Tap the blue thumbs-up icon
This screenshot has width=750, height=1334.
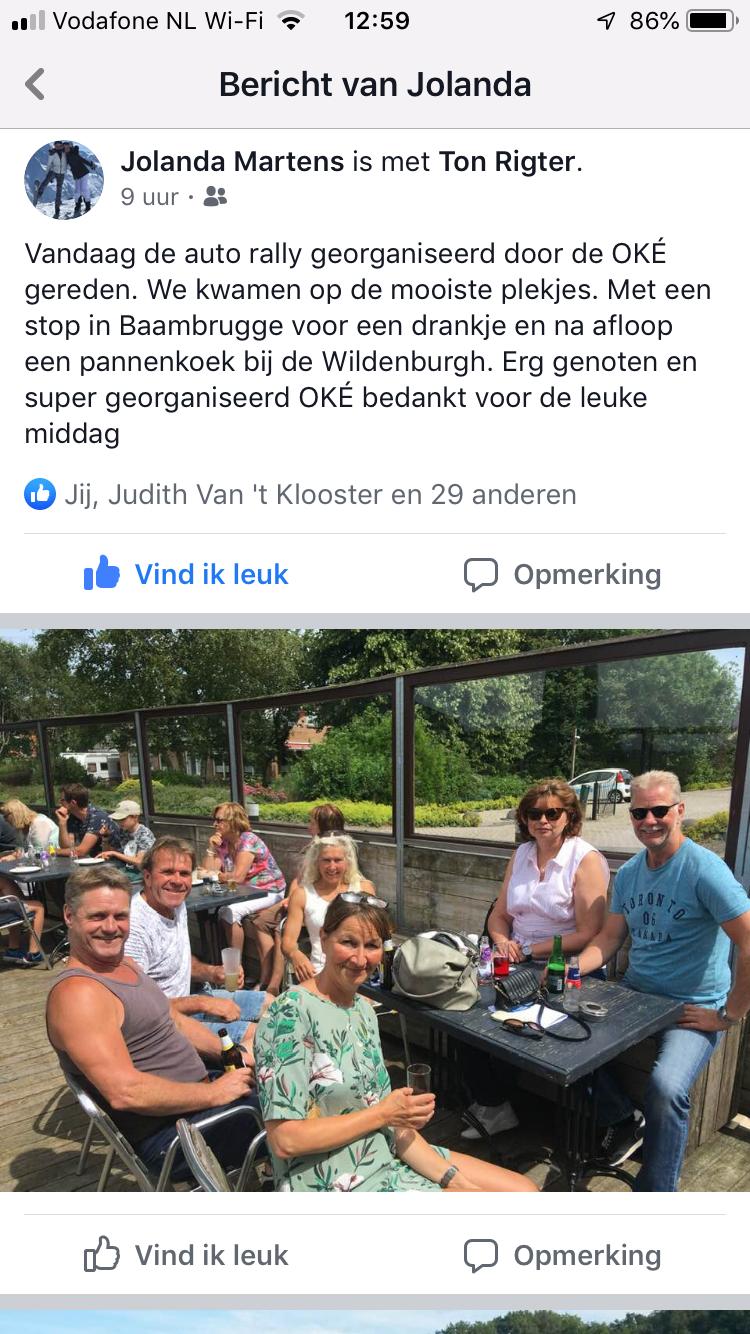click(x=102, y=573)
